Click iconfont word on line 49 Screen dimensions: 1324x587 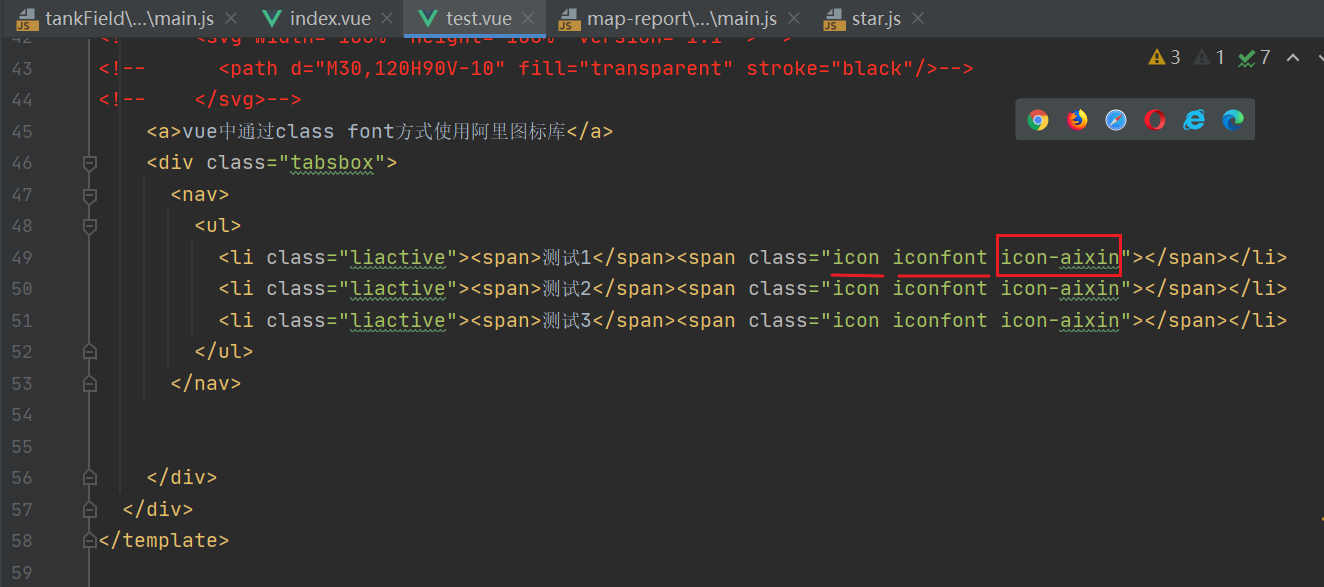(940, 258)
